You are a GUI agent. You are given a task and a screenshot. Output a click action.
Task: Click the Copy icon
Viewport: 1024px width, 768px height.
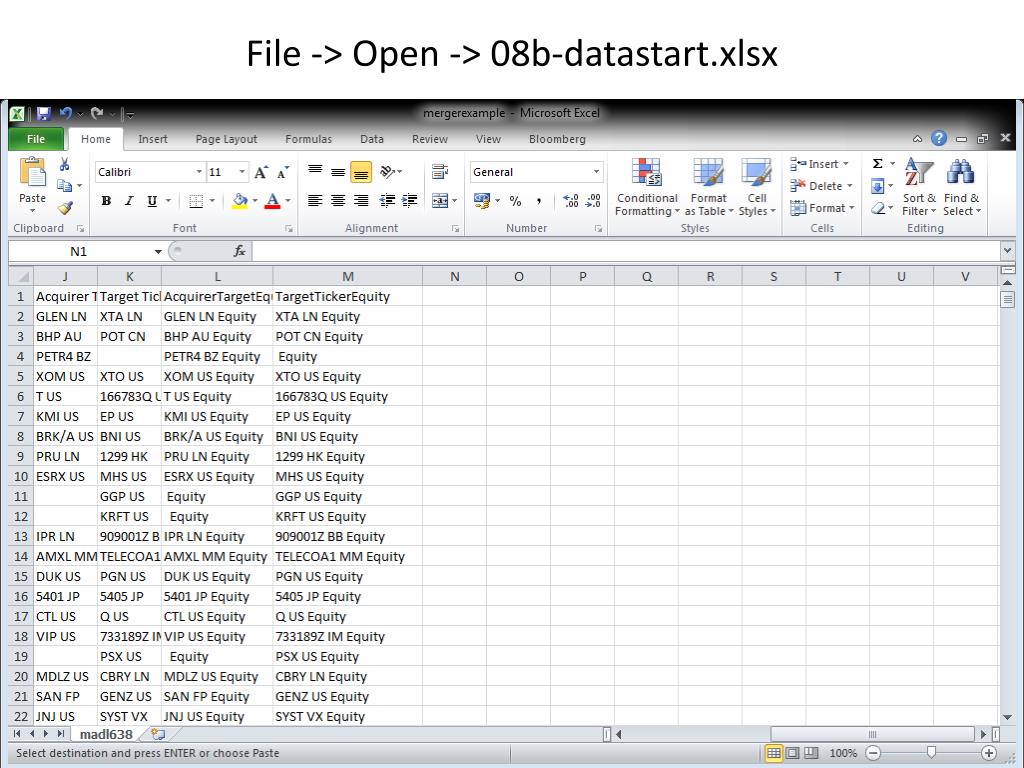[x=64, y=185]
